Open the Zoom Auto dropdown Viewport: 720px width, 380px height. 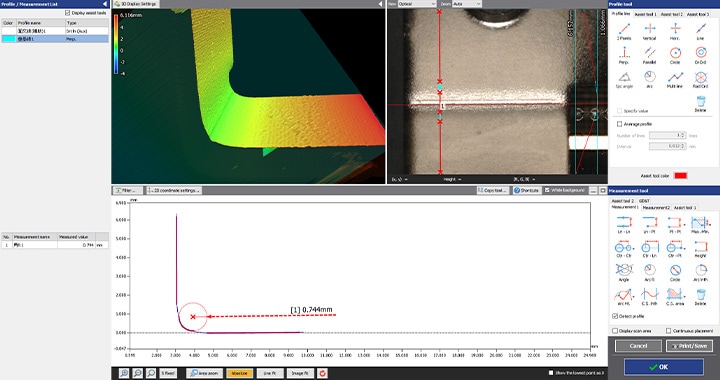point(467,4)
